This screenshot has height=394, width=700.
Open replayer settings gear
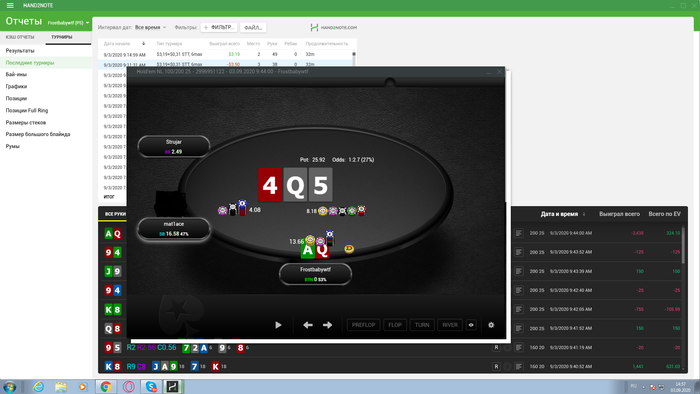pyautogui.click(x=491, y=325)
